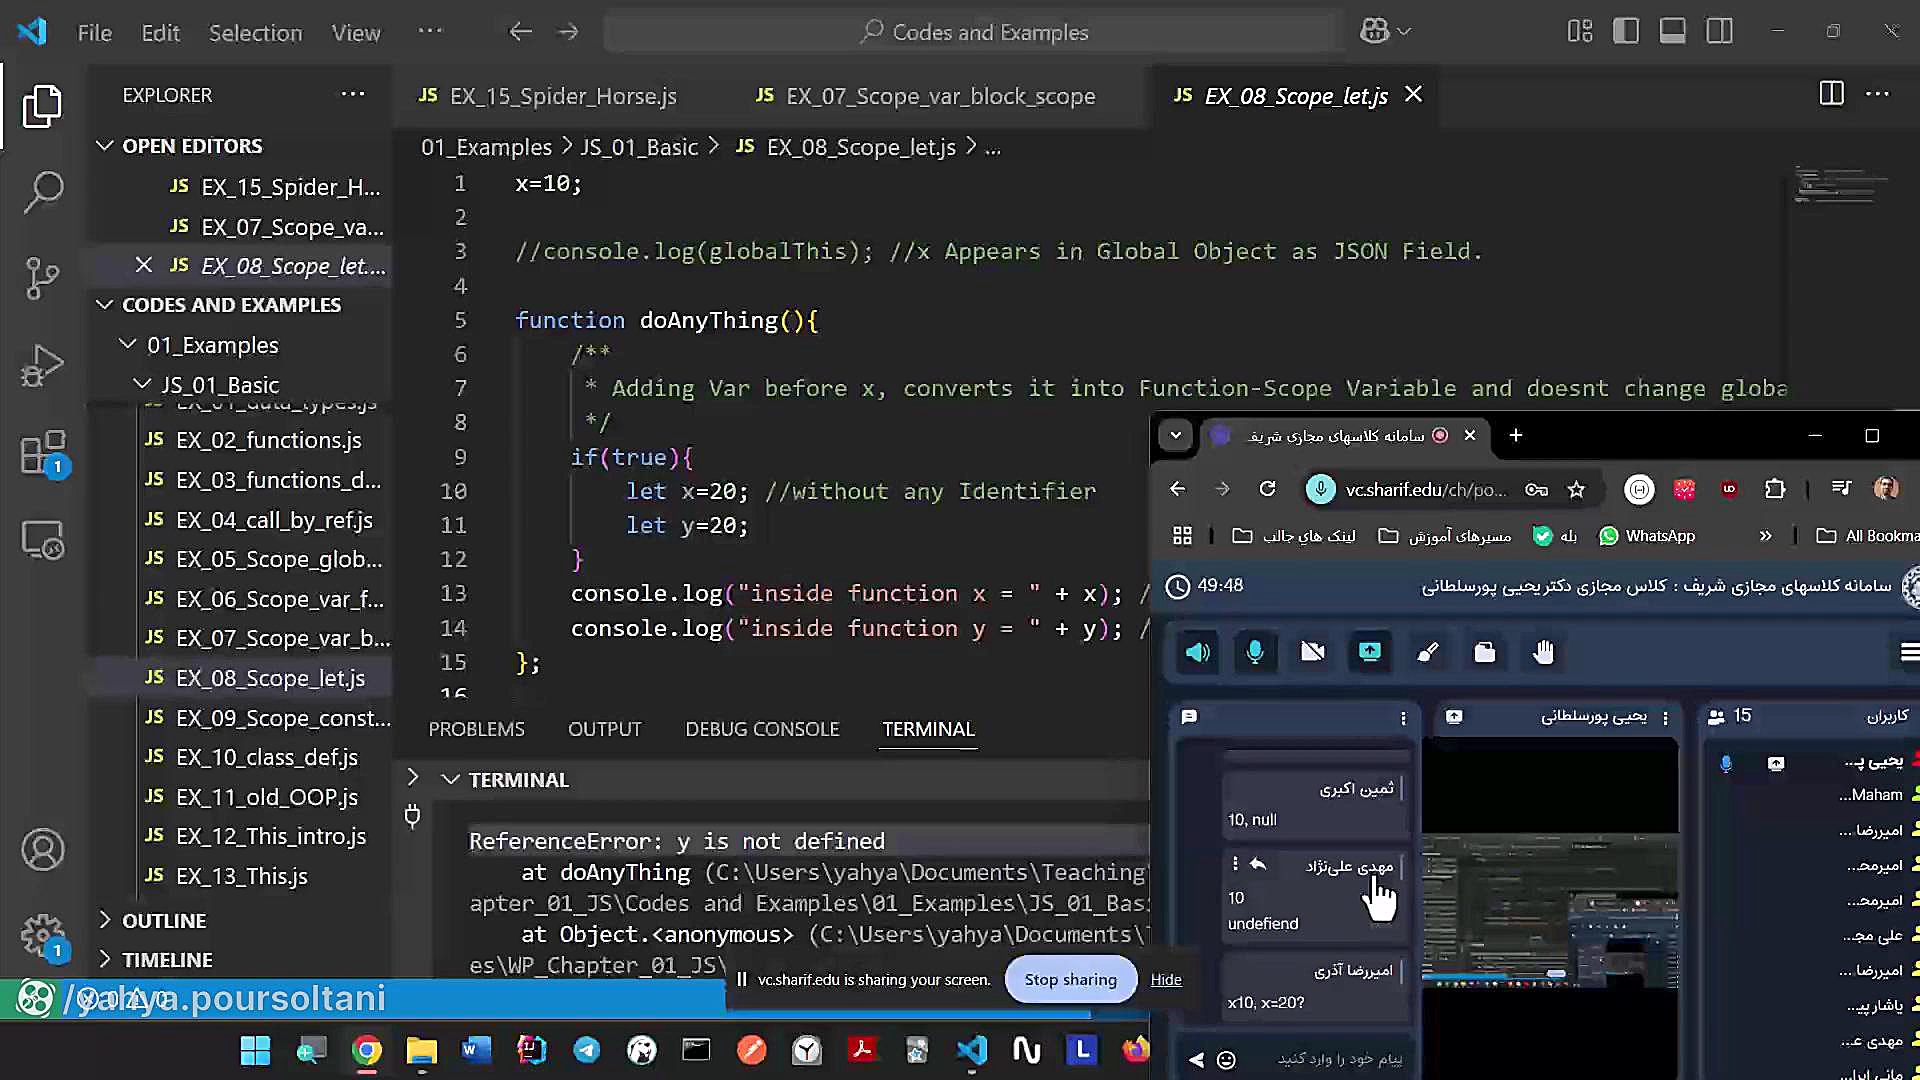Toggle webcam in virtual class toolbar
Screen dimensions: 1920x1080
[1312, 653]
